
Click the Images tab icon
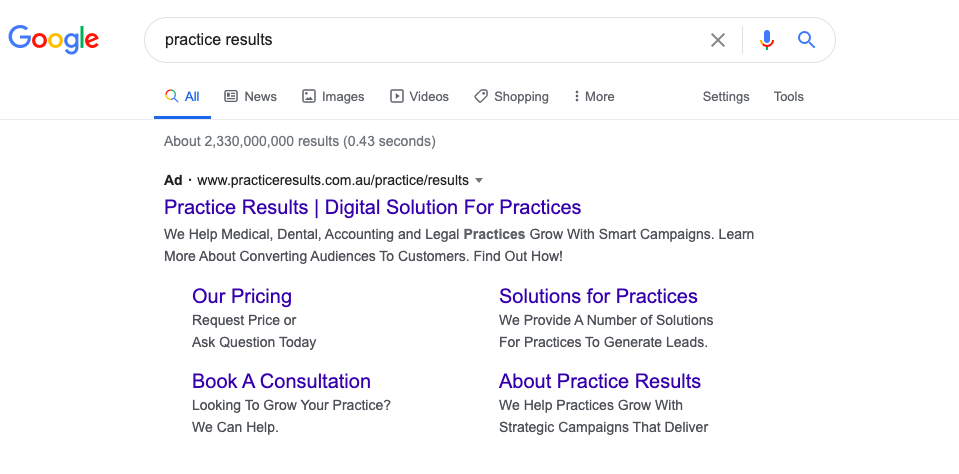[309, 97]
